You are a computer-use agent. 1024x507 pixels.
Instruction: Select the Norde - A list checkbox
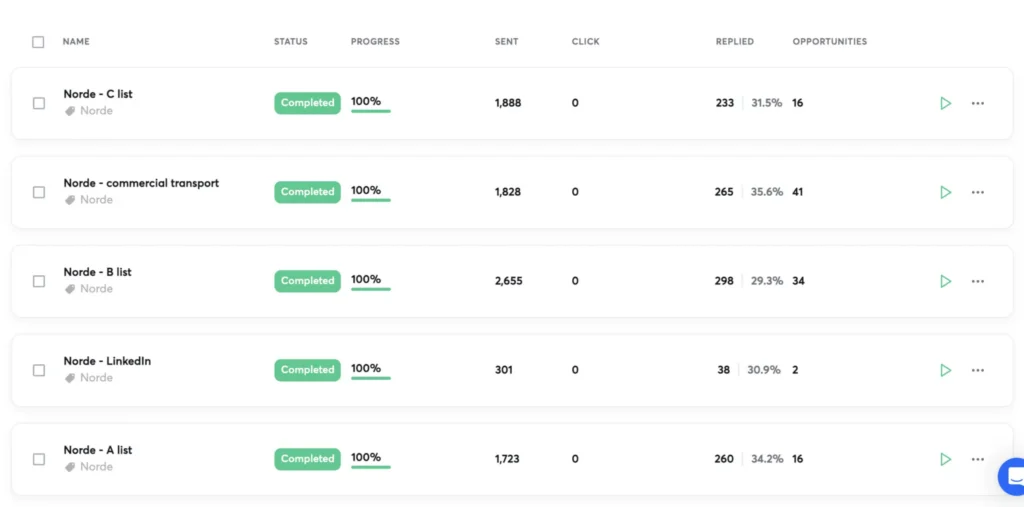tap(39, 459)
